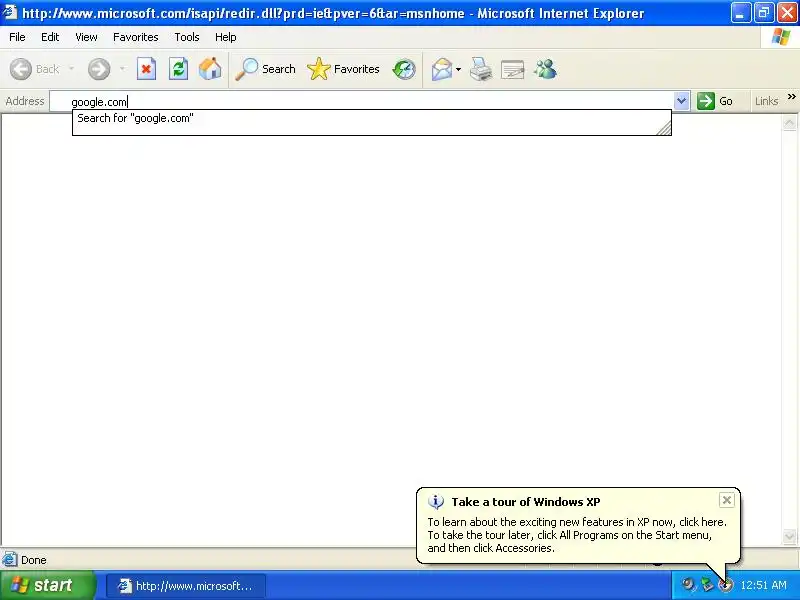This screenshot has height=600, width=800.
Task: Open the Tools menu
Action: (187, 37)
